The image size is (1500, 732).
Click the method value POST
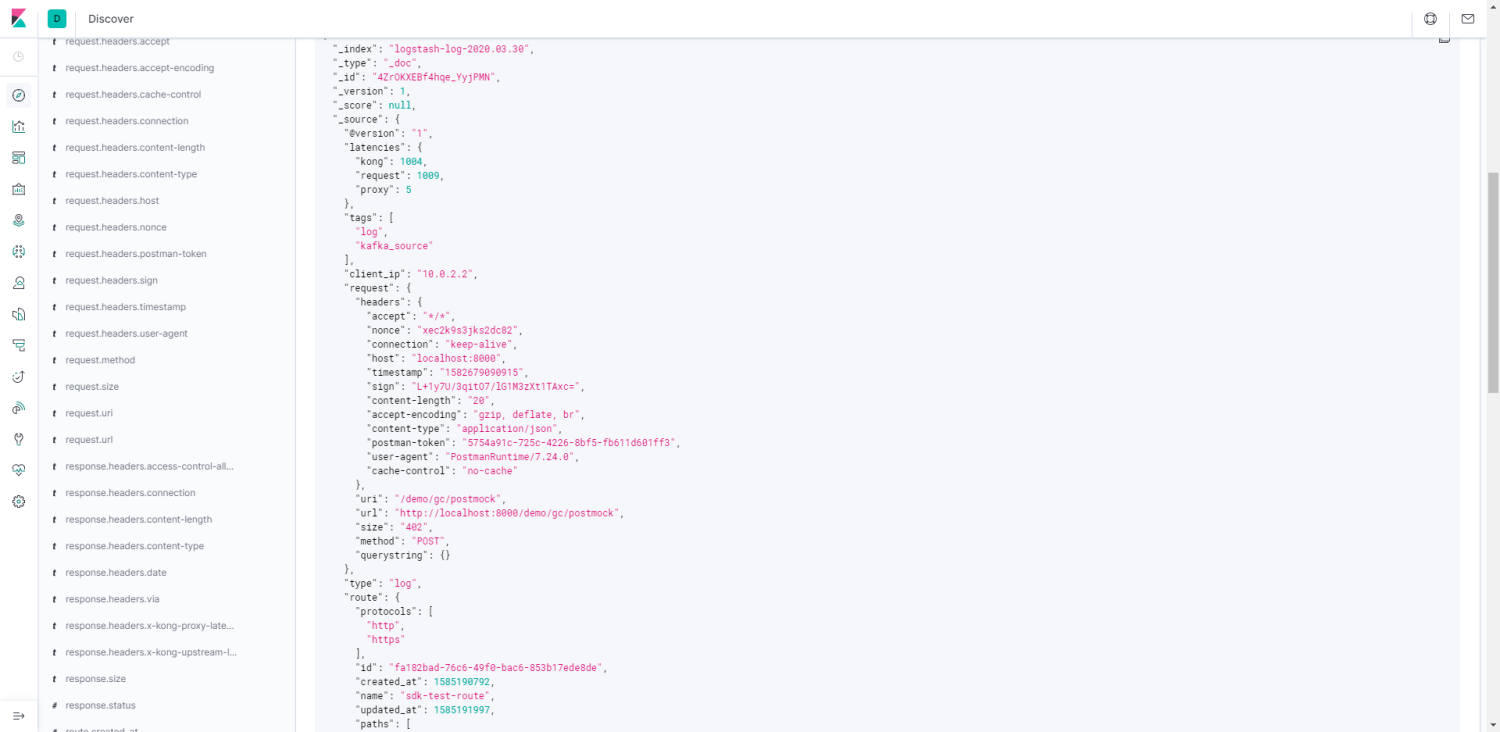point(428,541)
